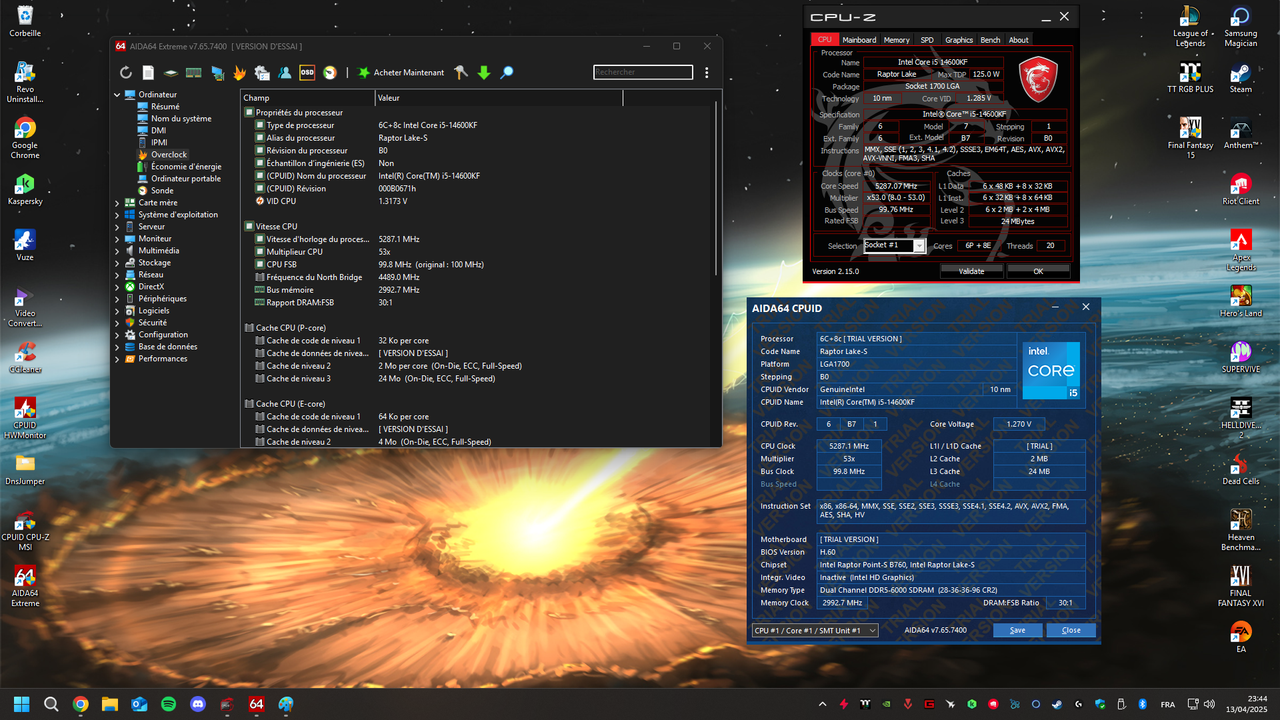1280x720 pixels.
Task: Click the hammer tools icon in AIDA64 toolbar
Action: pyautogui.click(x=461, y=72)
